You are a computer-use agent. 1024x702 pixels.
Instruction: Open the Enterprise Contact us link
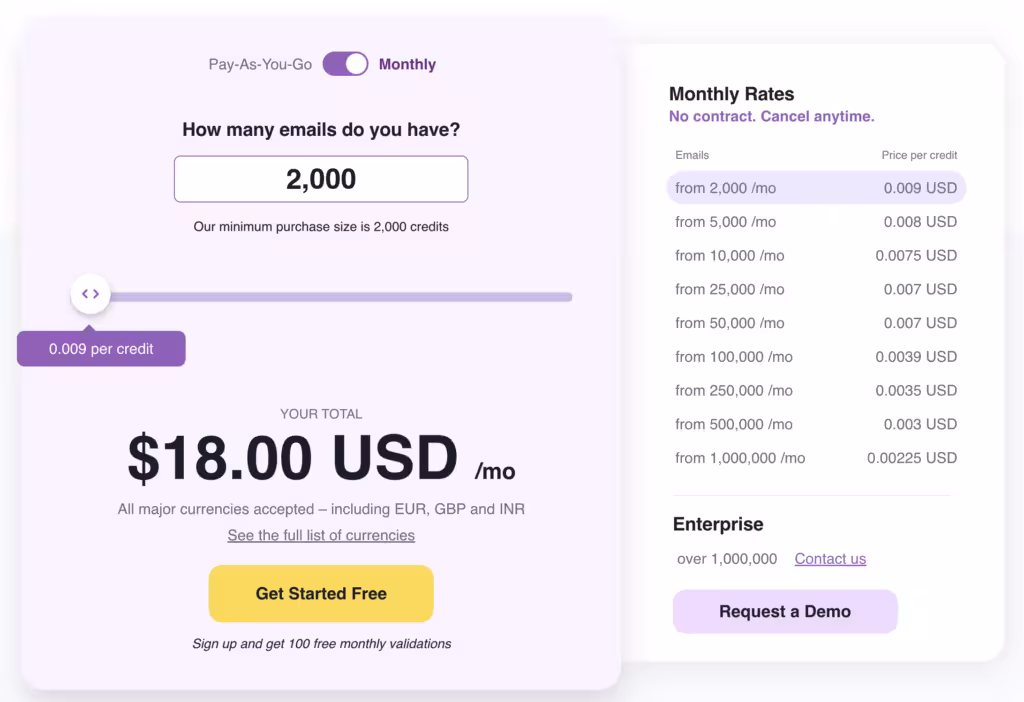tap(830, 559)
